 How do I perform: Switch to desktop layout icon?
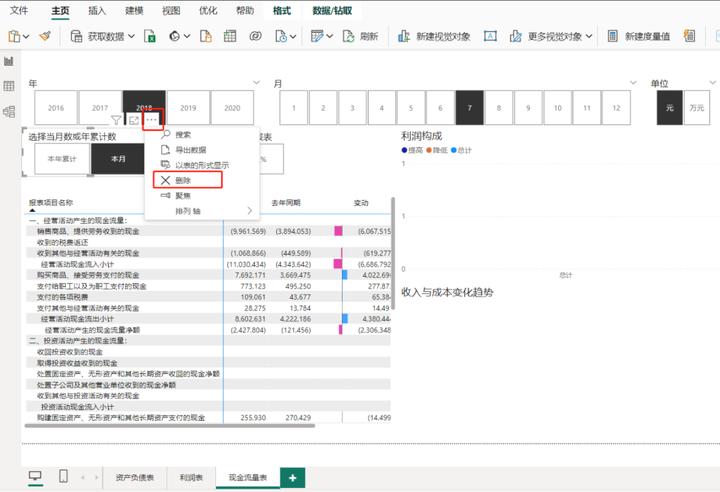click(x=35, y=476)
